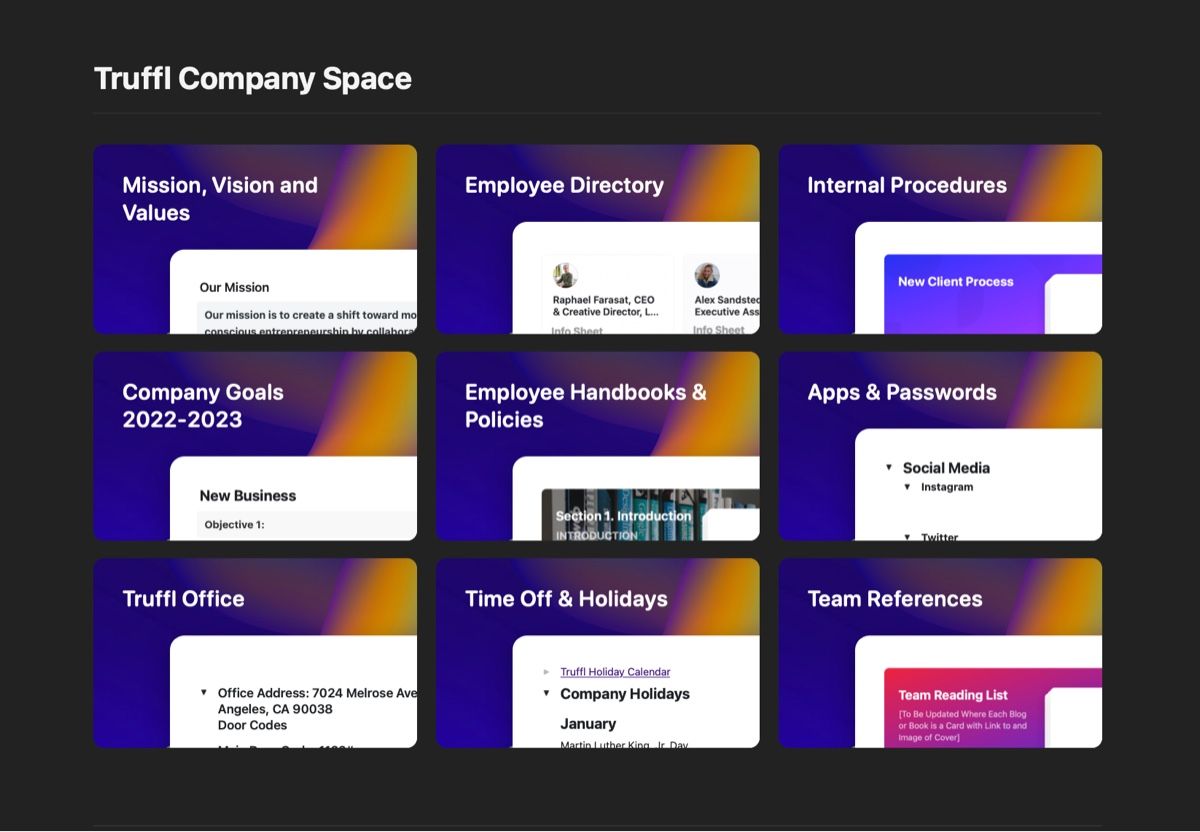Click the Social Media text
1200x832 pixels.
(x=946, y=467)
